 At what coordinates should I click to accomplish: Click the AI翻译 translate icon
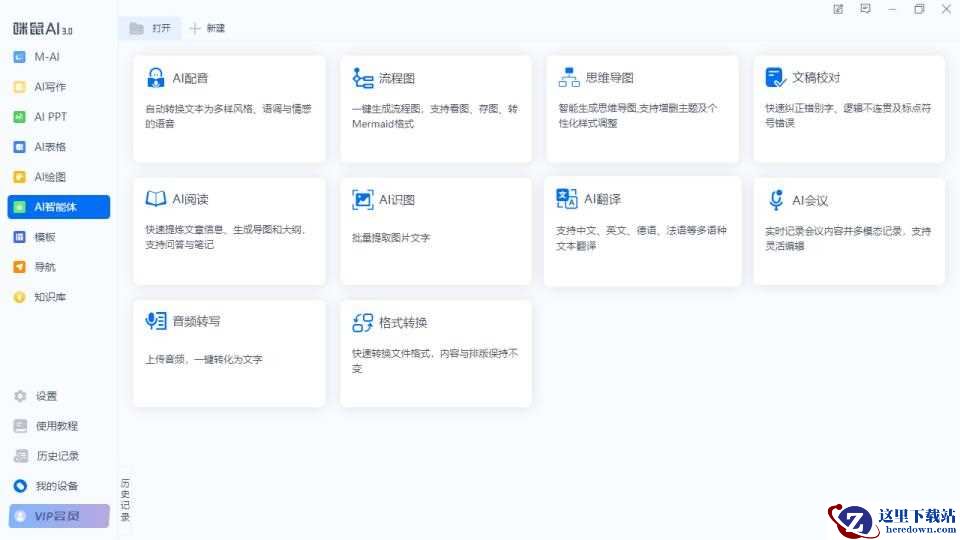pyautogui.click(x=566, y=198)
